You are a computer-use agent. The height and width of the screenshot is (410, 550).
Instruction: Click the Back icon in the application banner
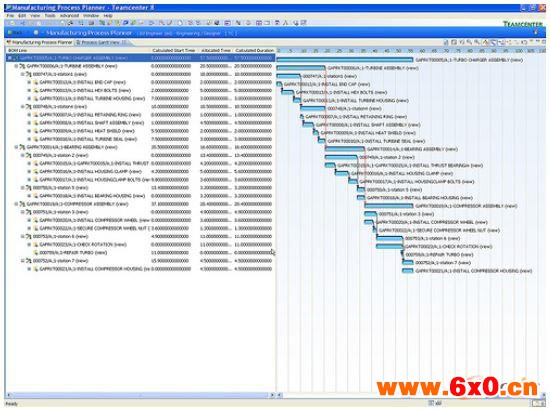tap(15, 33)
